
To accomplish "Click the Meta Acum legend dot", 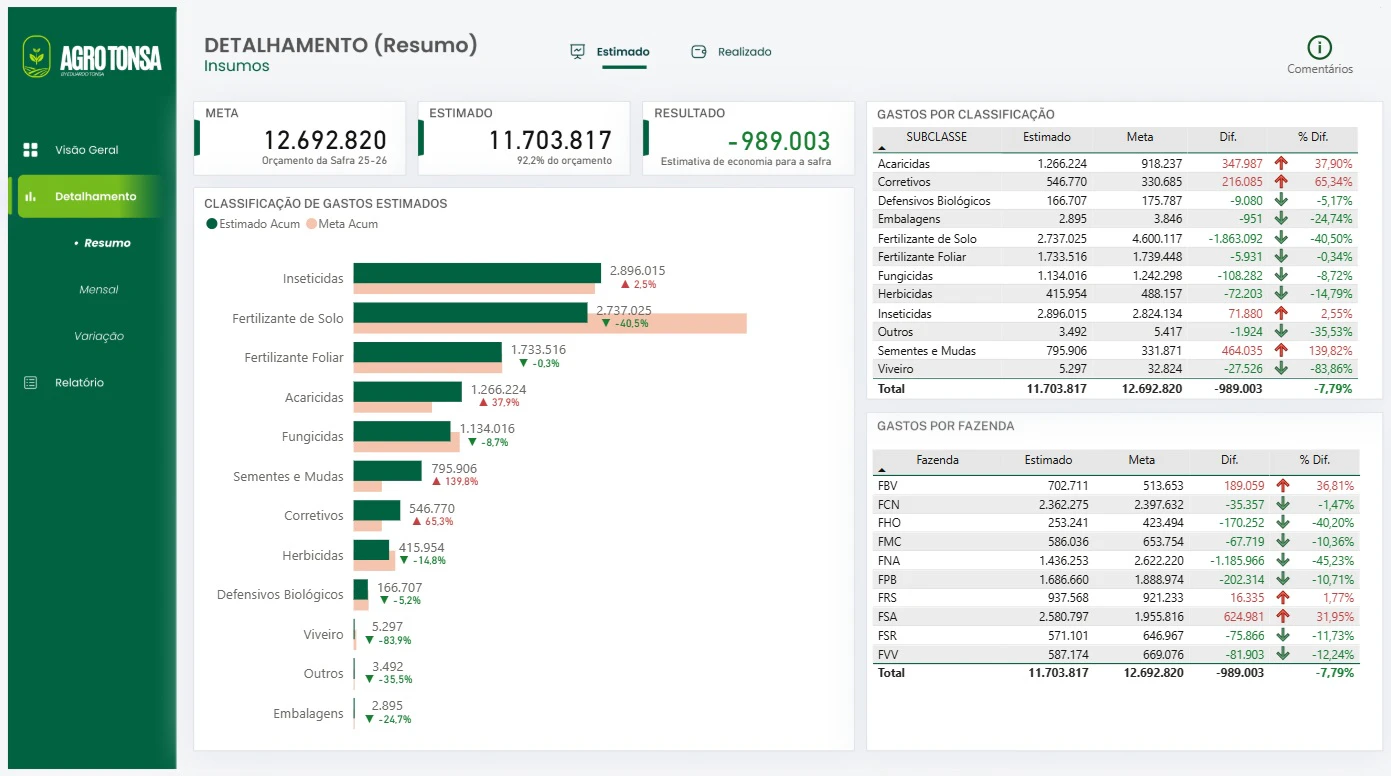I will 311,224.
